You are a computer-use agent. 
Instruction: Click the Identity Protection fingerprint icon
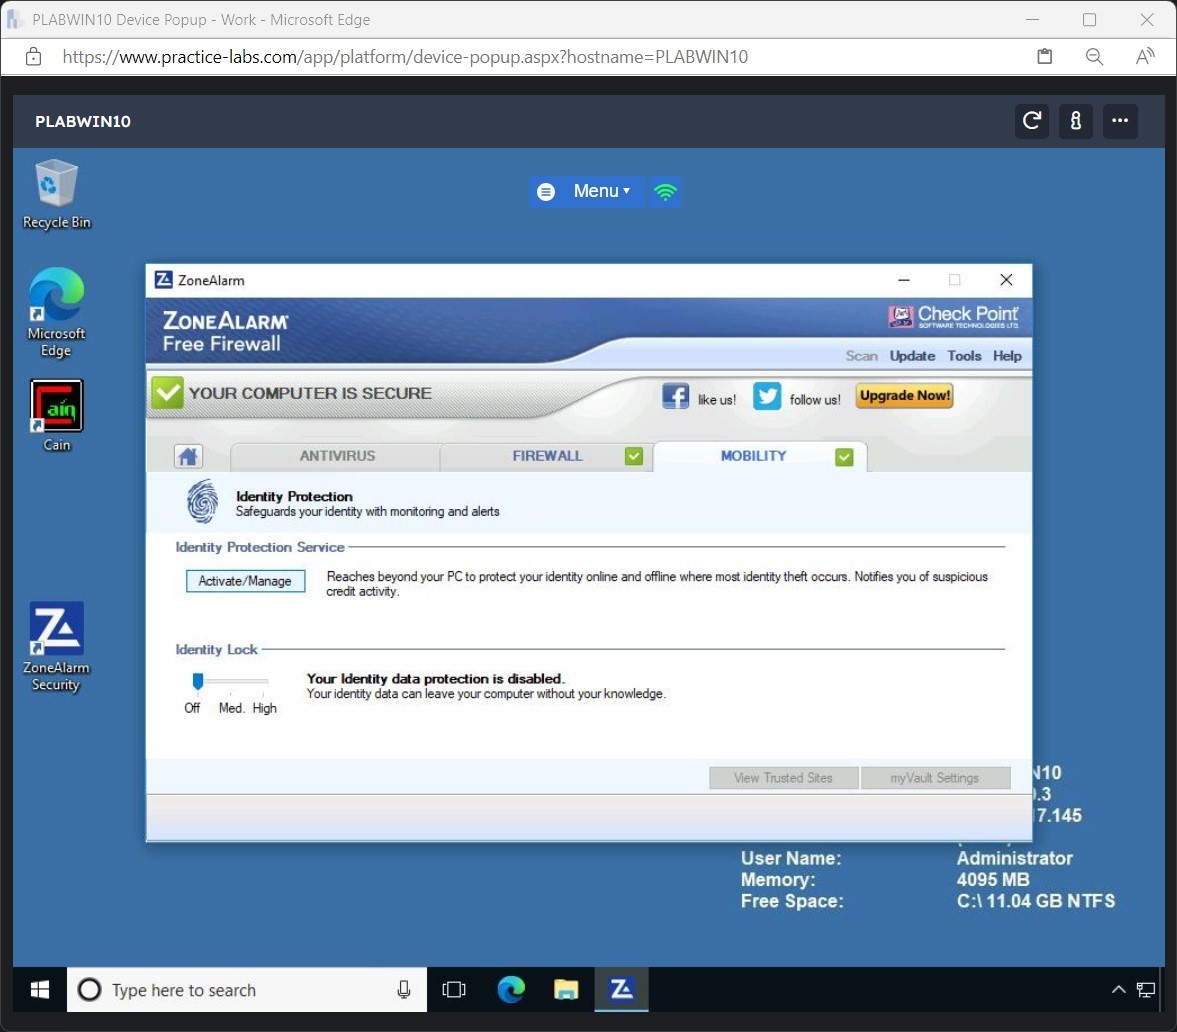pyautogui.click(x=203, y=501)
